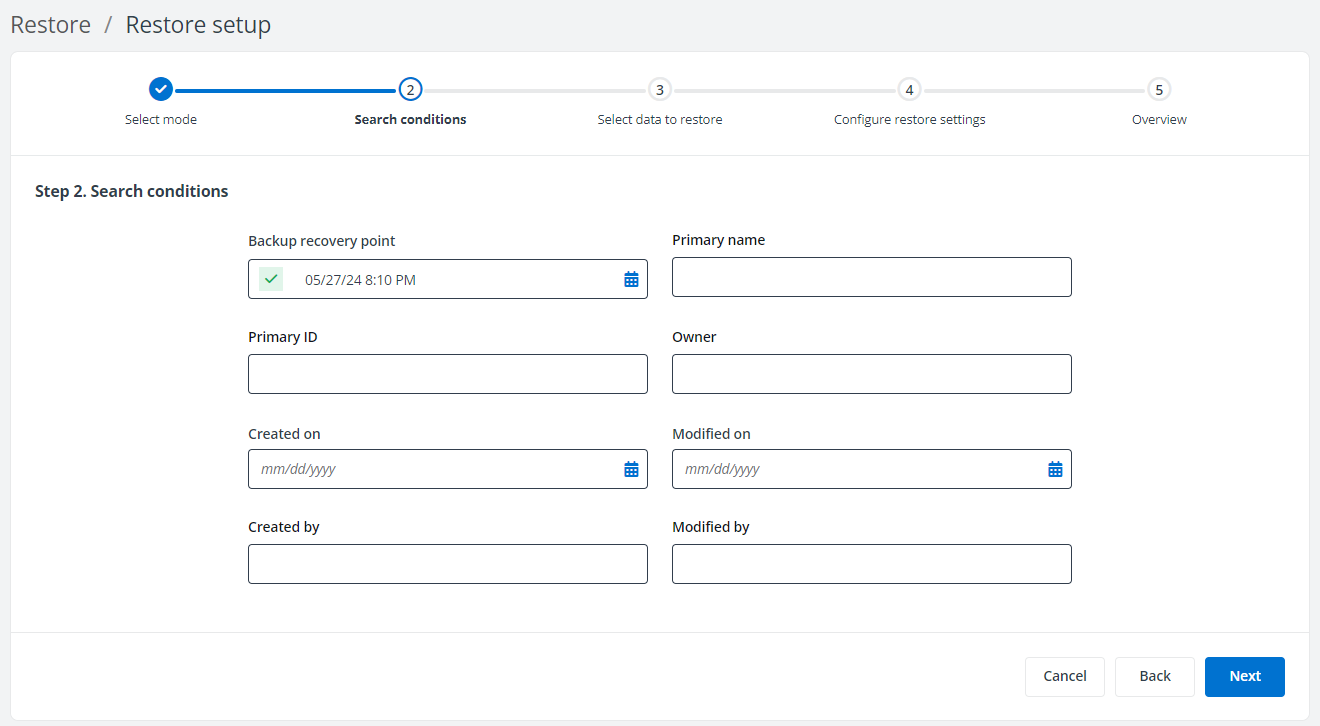The width and height of the screenshot is (1320, 726).
Task: Go to step 4 circle
Action: click(909, 89)
